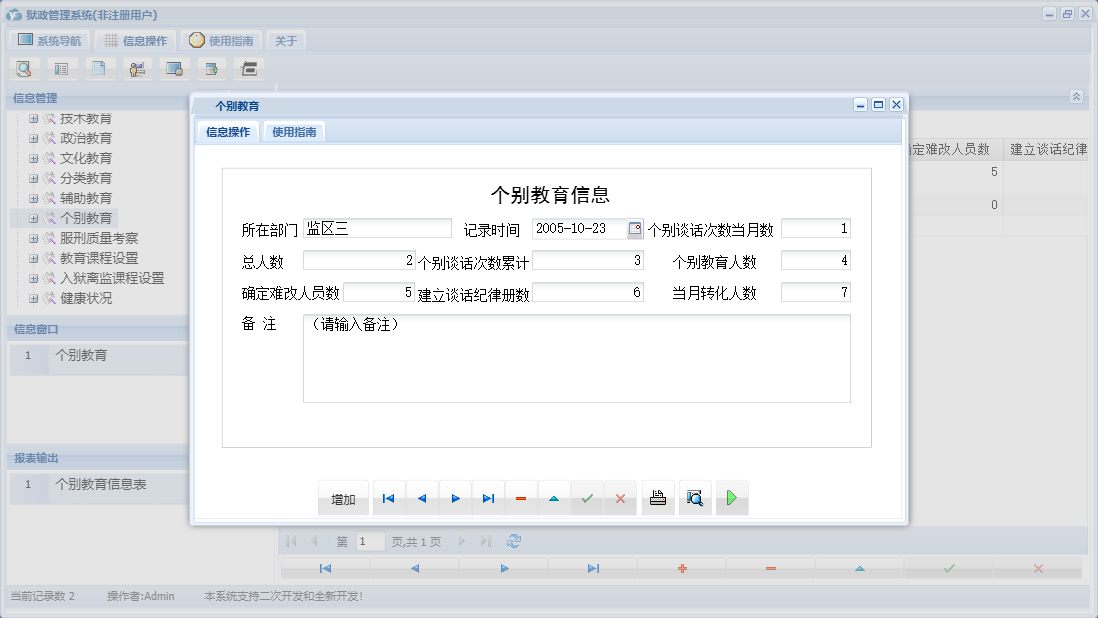Click the page number input field
The width and height of the screenshot is (1098, 618).
coord(368,540)
